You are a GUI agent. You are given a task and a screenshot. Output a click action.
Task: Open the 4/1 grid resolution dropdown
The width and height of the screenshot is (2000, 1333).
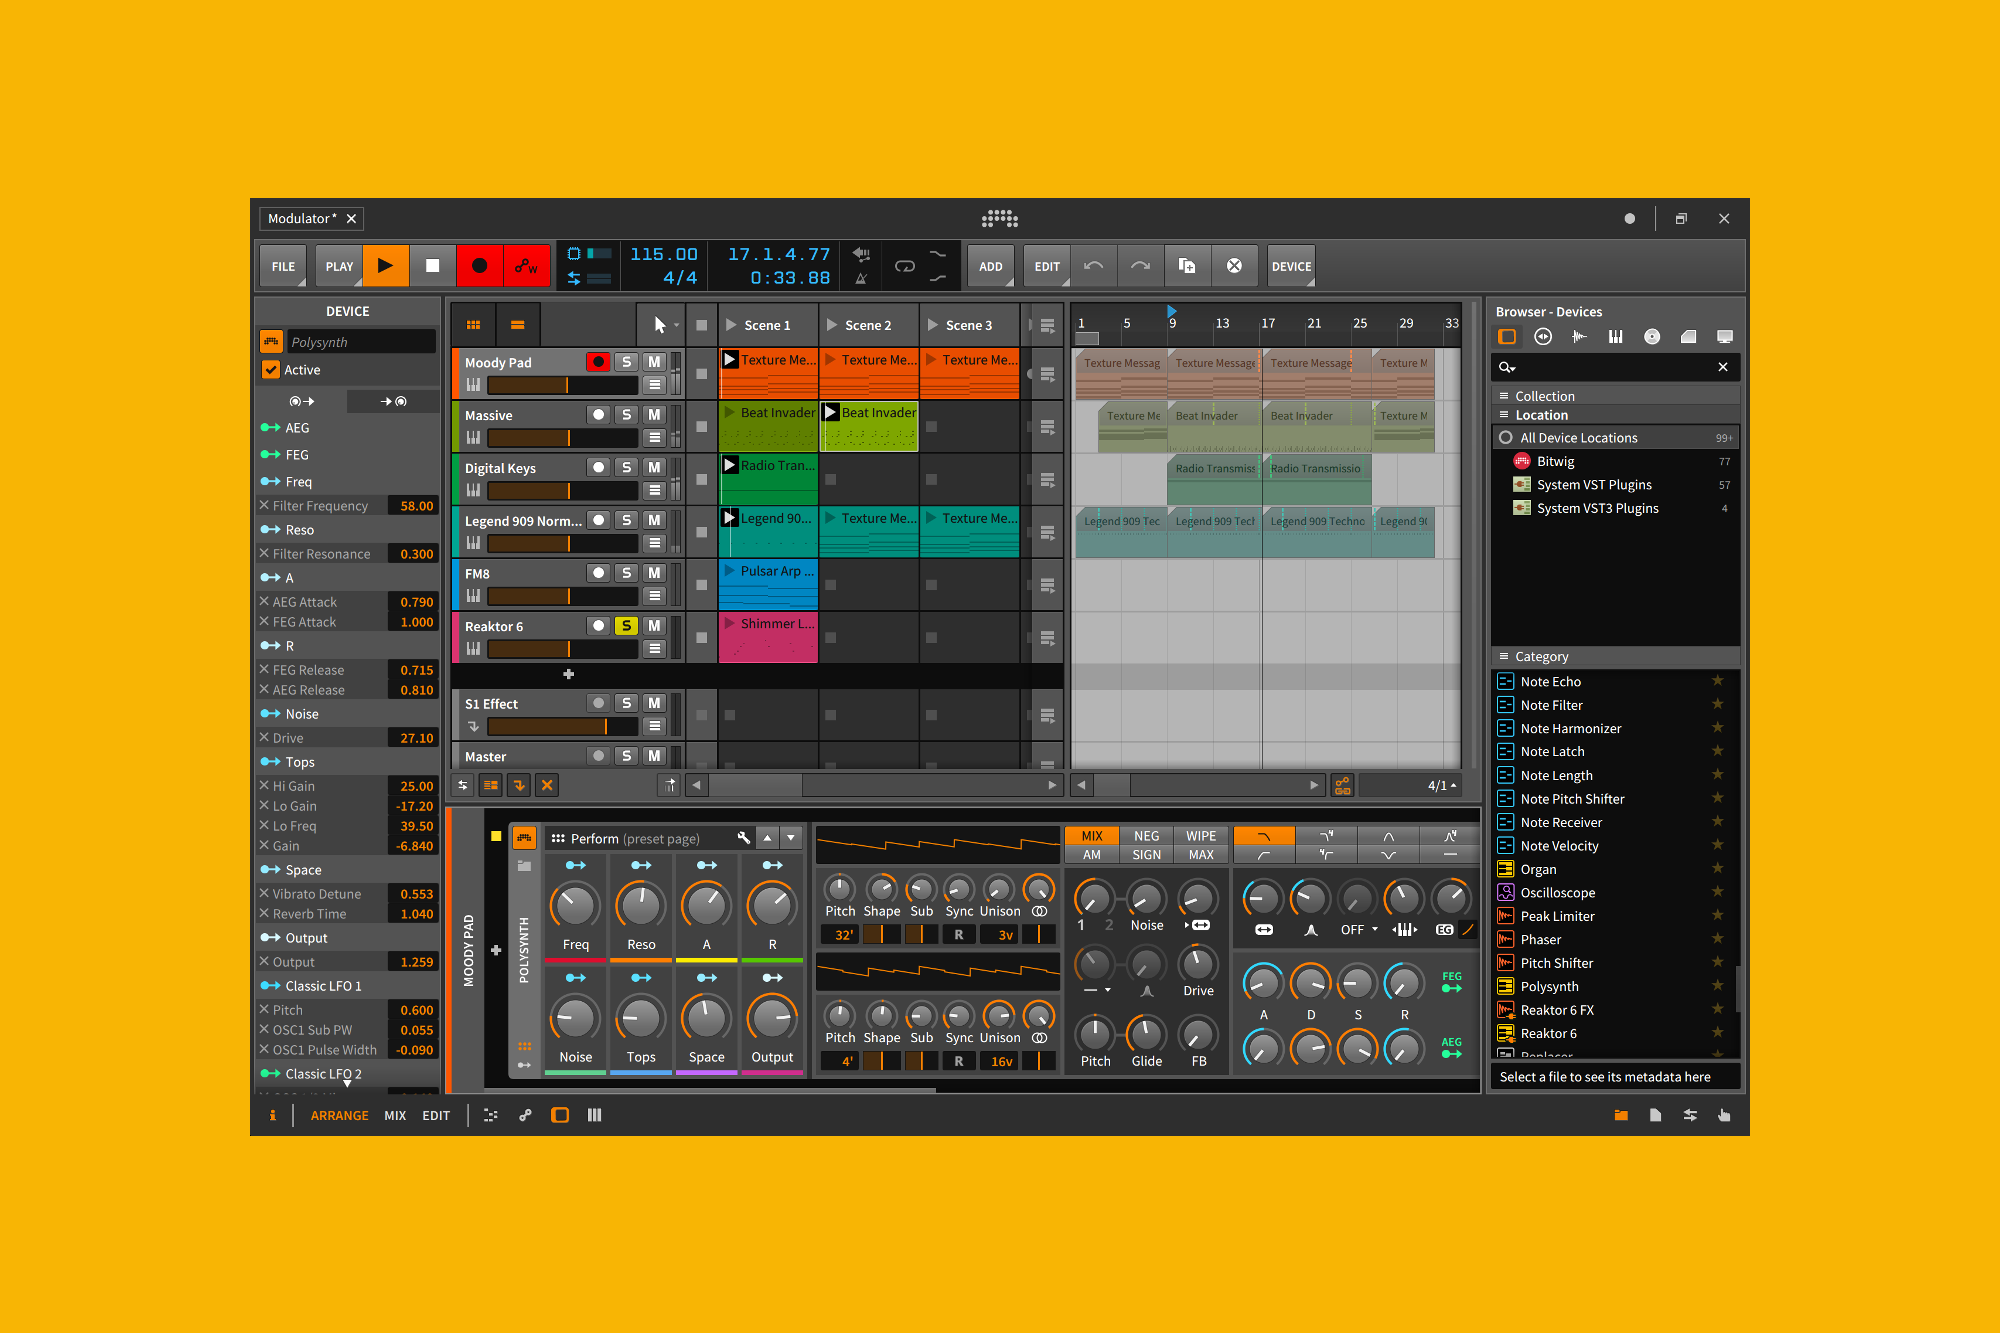click(x=1441, y=786)
